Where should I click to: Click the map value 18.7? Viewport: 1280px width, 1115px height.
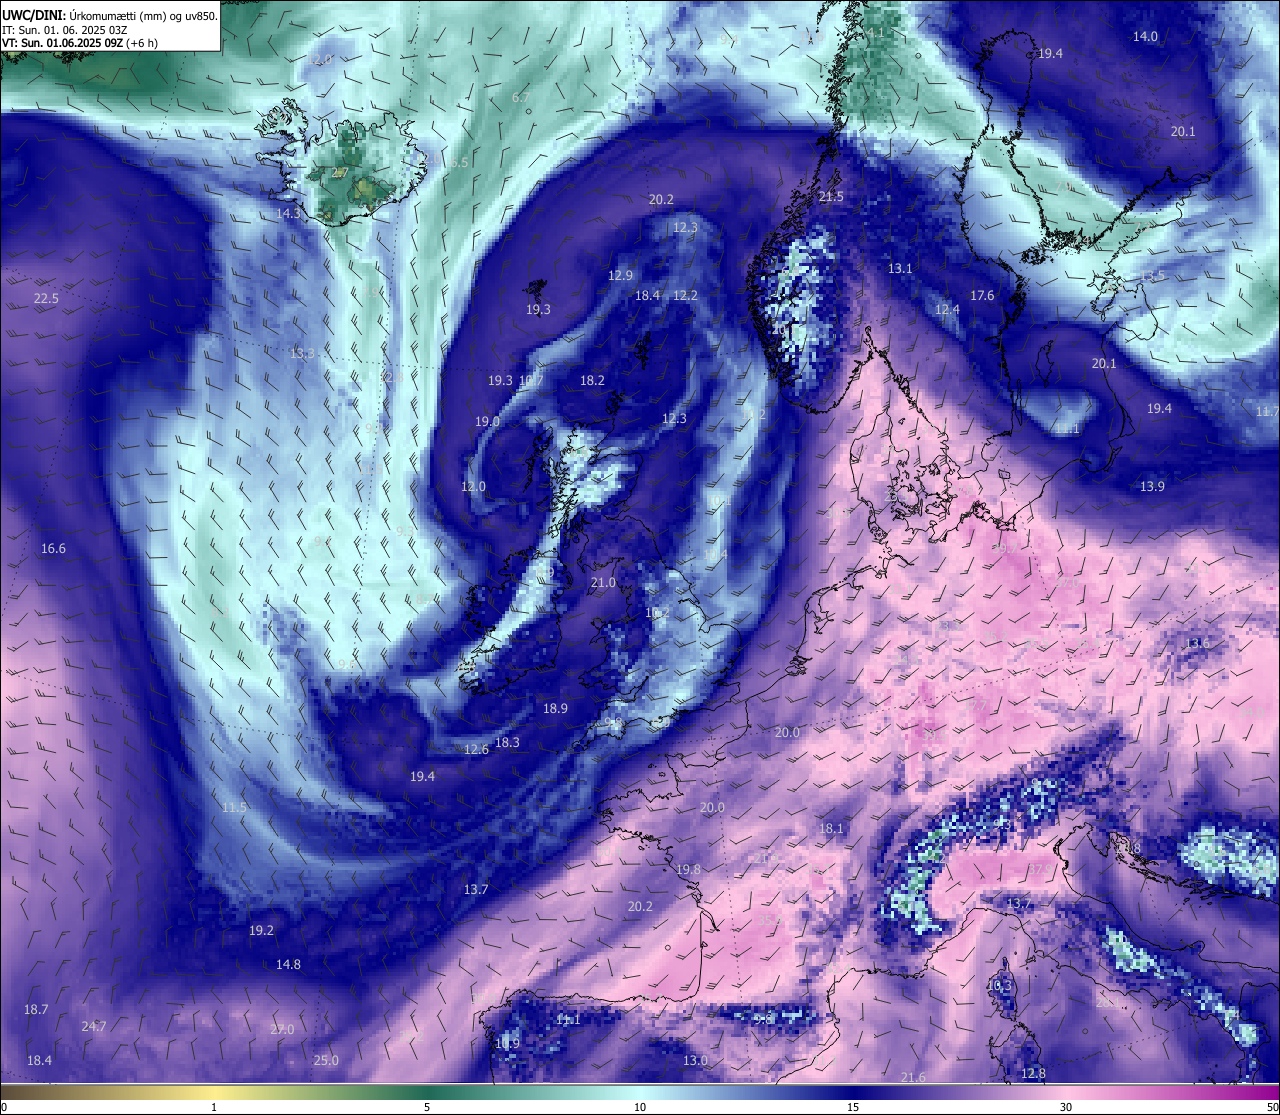click(x=36, y=1010)
